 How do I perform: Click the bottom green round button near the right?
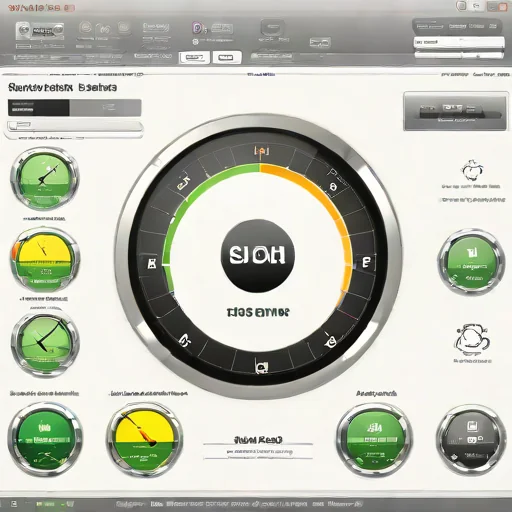coord(375,439)
